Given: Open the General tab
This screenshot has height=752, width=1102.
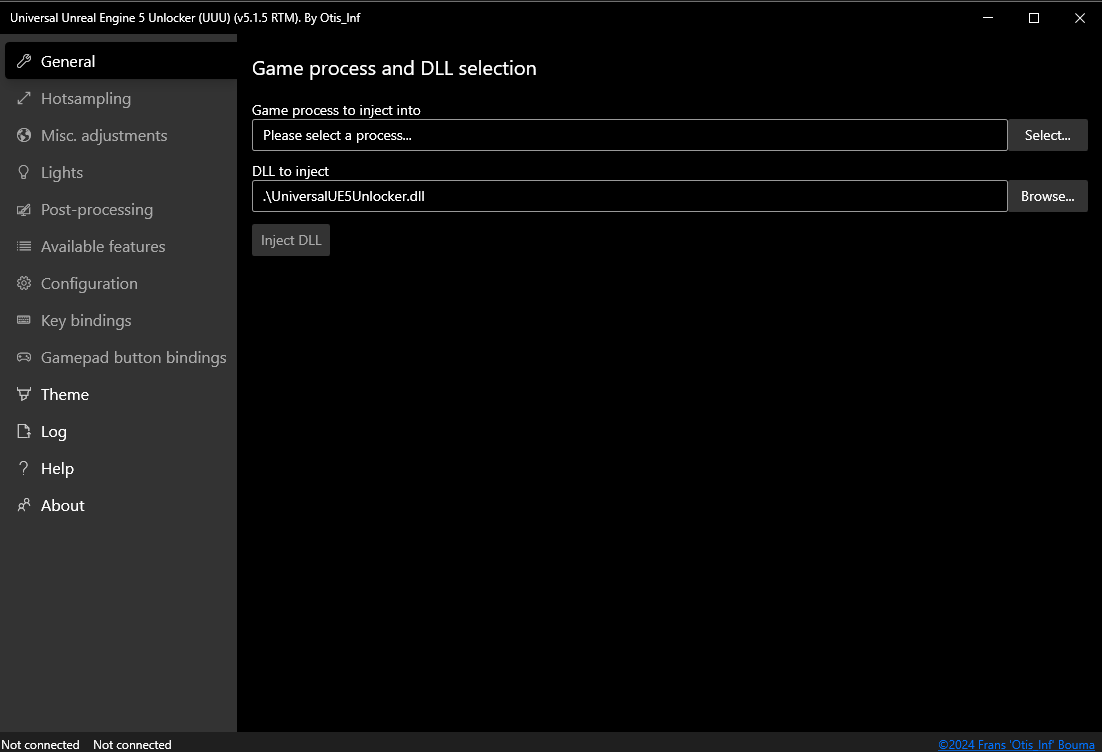Looking at the screenshot, I should coord(121,61).
